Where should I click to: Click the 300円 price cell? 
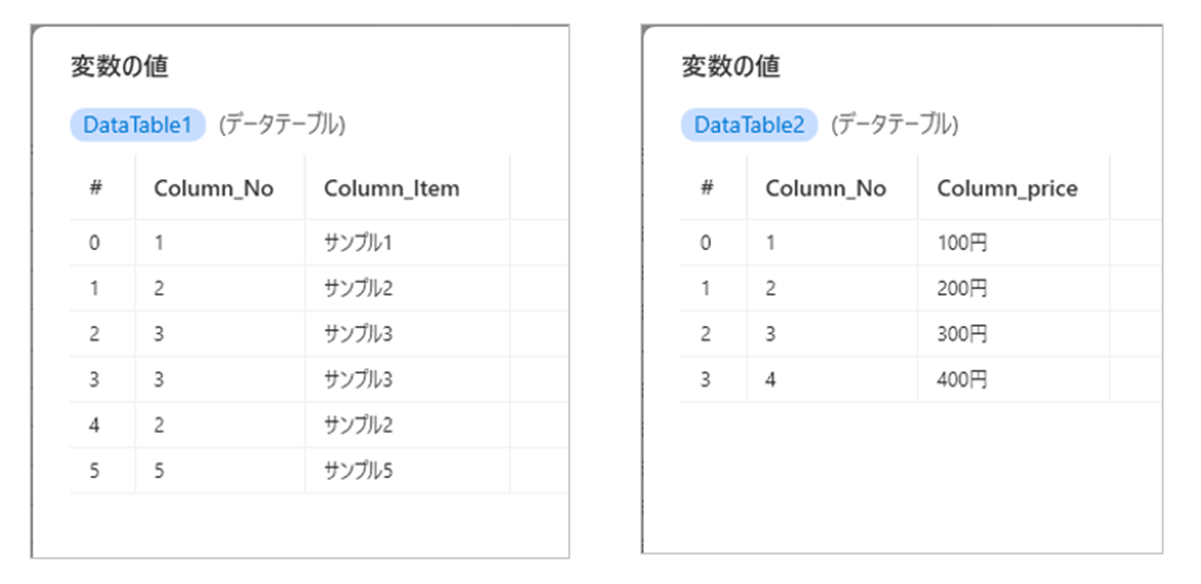coord(962,334)
